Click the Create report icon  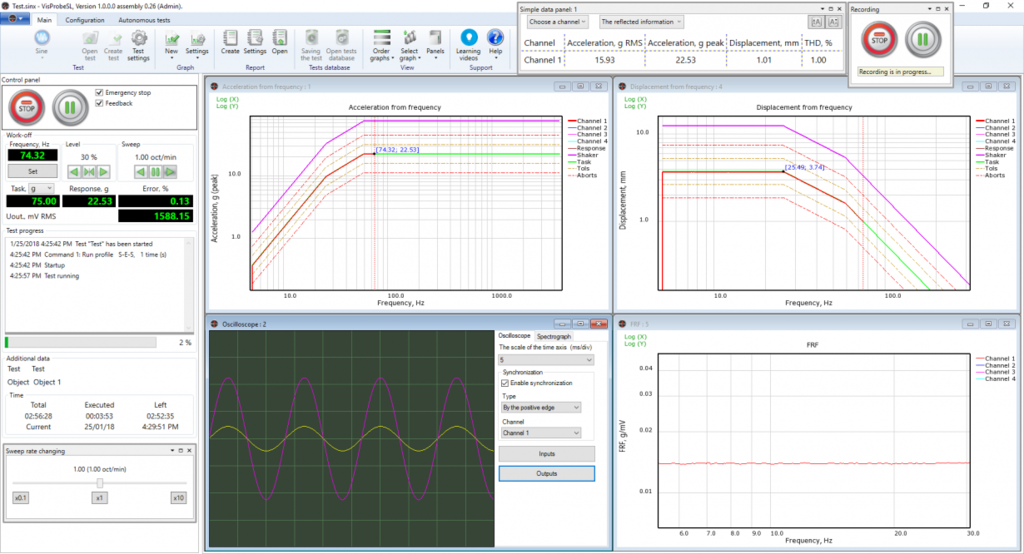[x=230, y=40]
